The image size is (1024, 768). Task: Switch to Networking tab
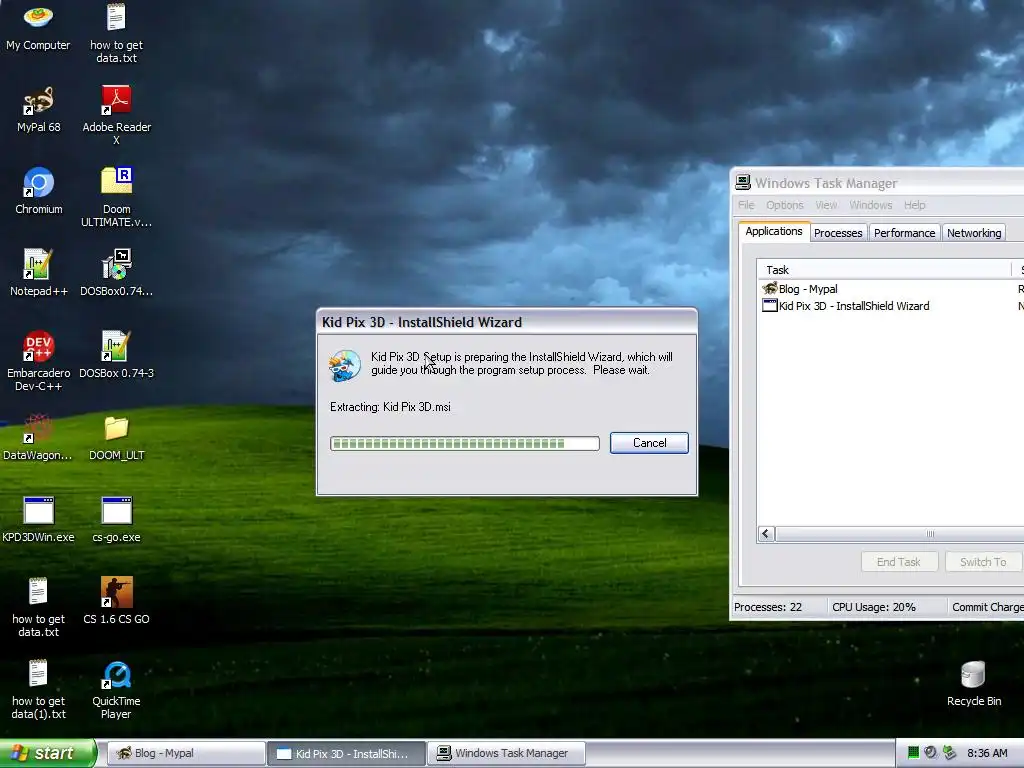[x=974, y=233]
